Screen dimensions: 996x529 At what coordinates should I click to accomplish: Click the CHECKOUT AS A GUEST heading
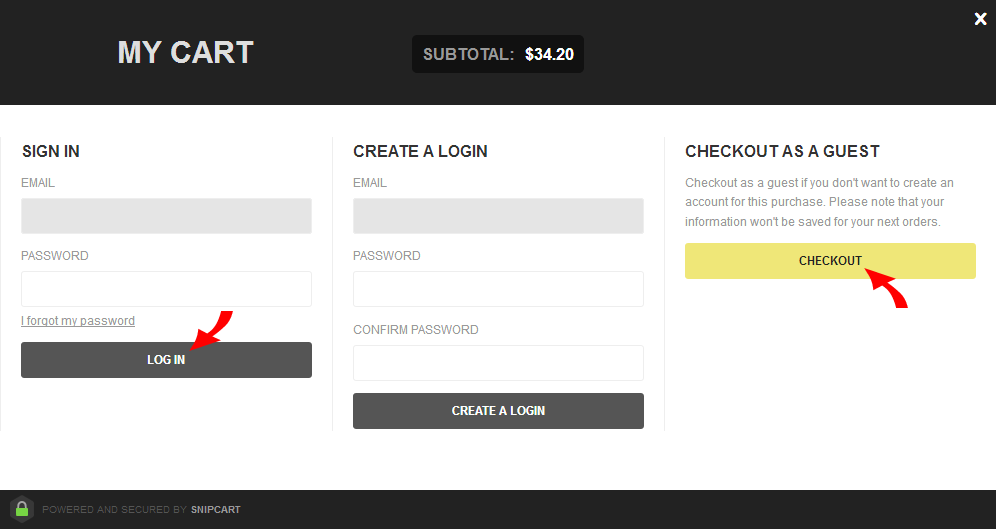click(782, 151)
